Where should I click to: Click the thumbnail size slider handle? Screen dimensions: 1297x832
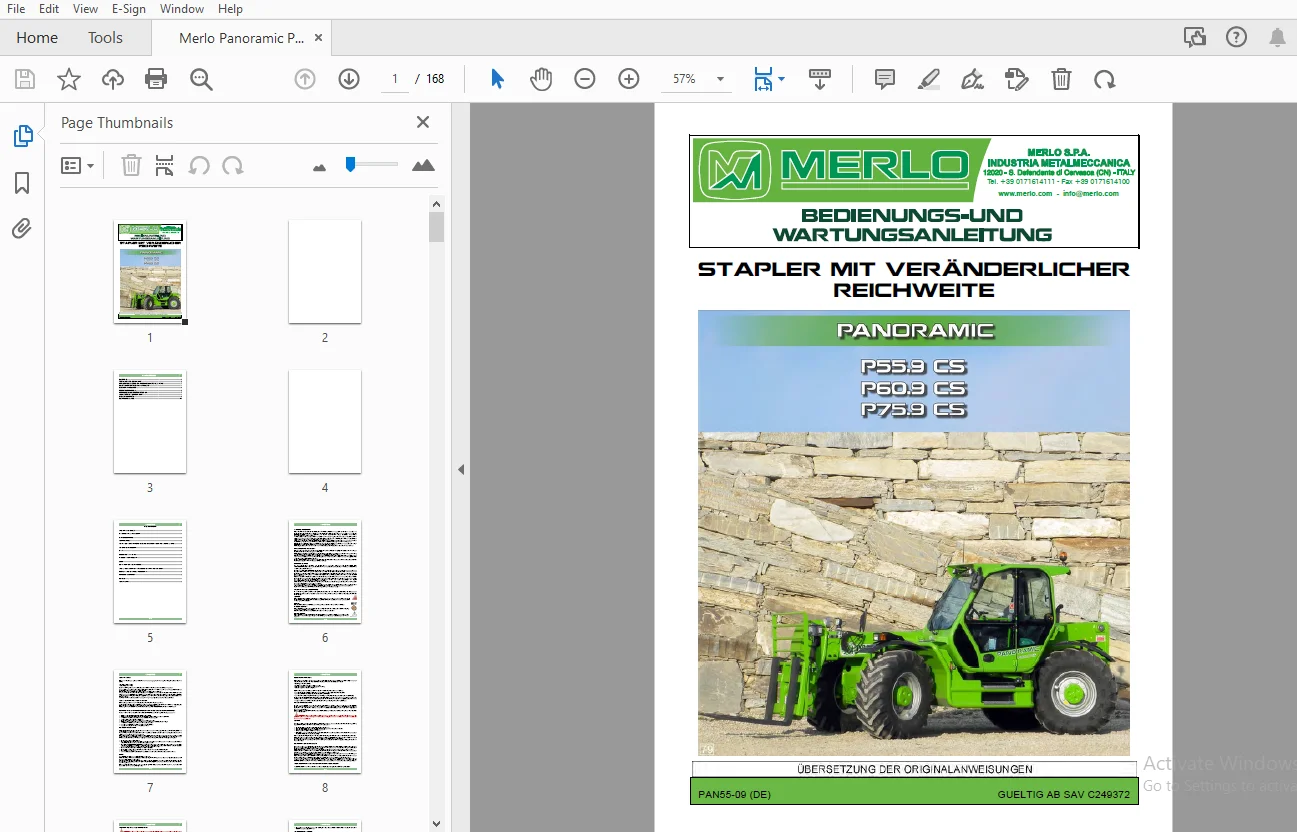pos(350,164)
